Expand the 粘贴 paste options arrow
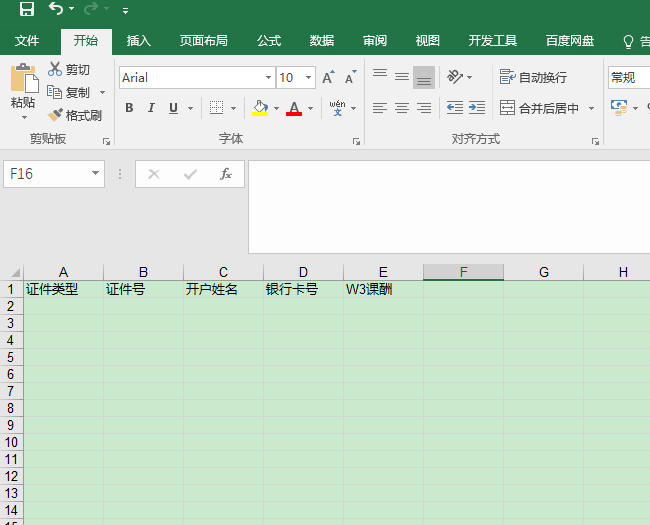Screen dimensions: 650x525 [24, 117]
